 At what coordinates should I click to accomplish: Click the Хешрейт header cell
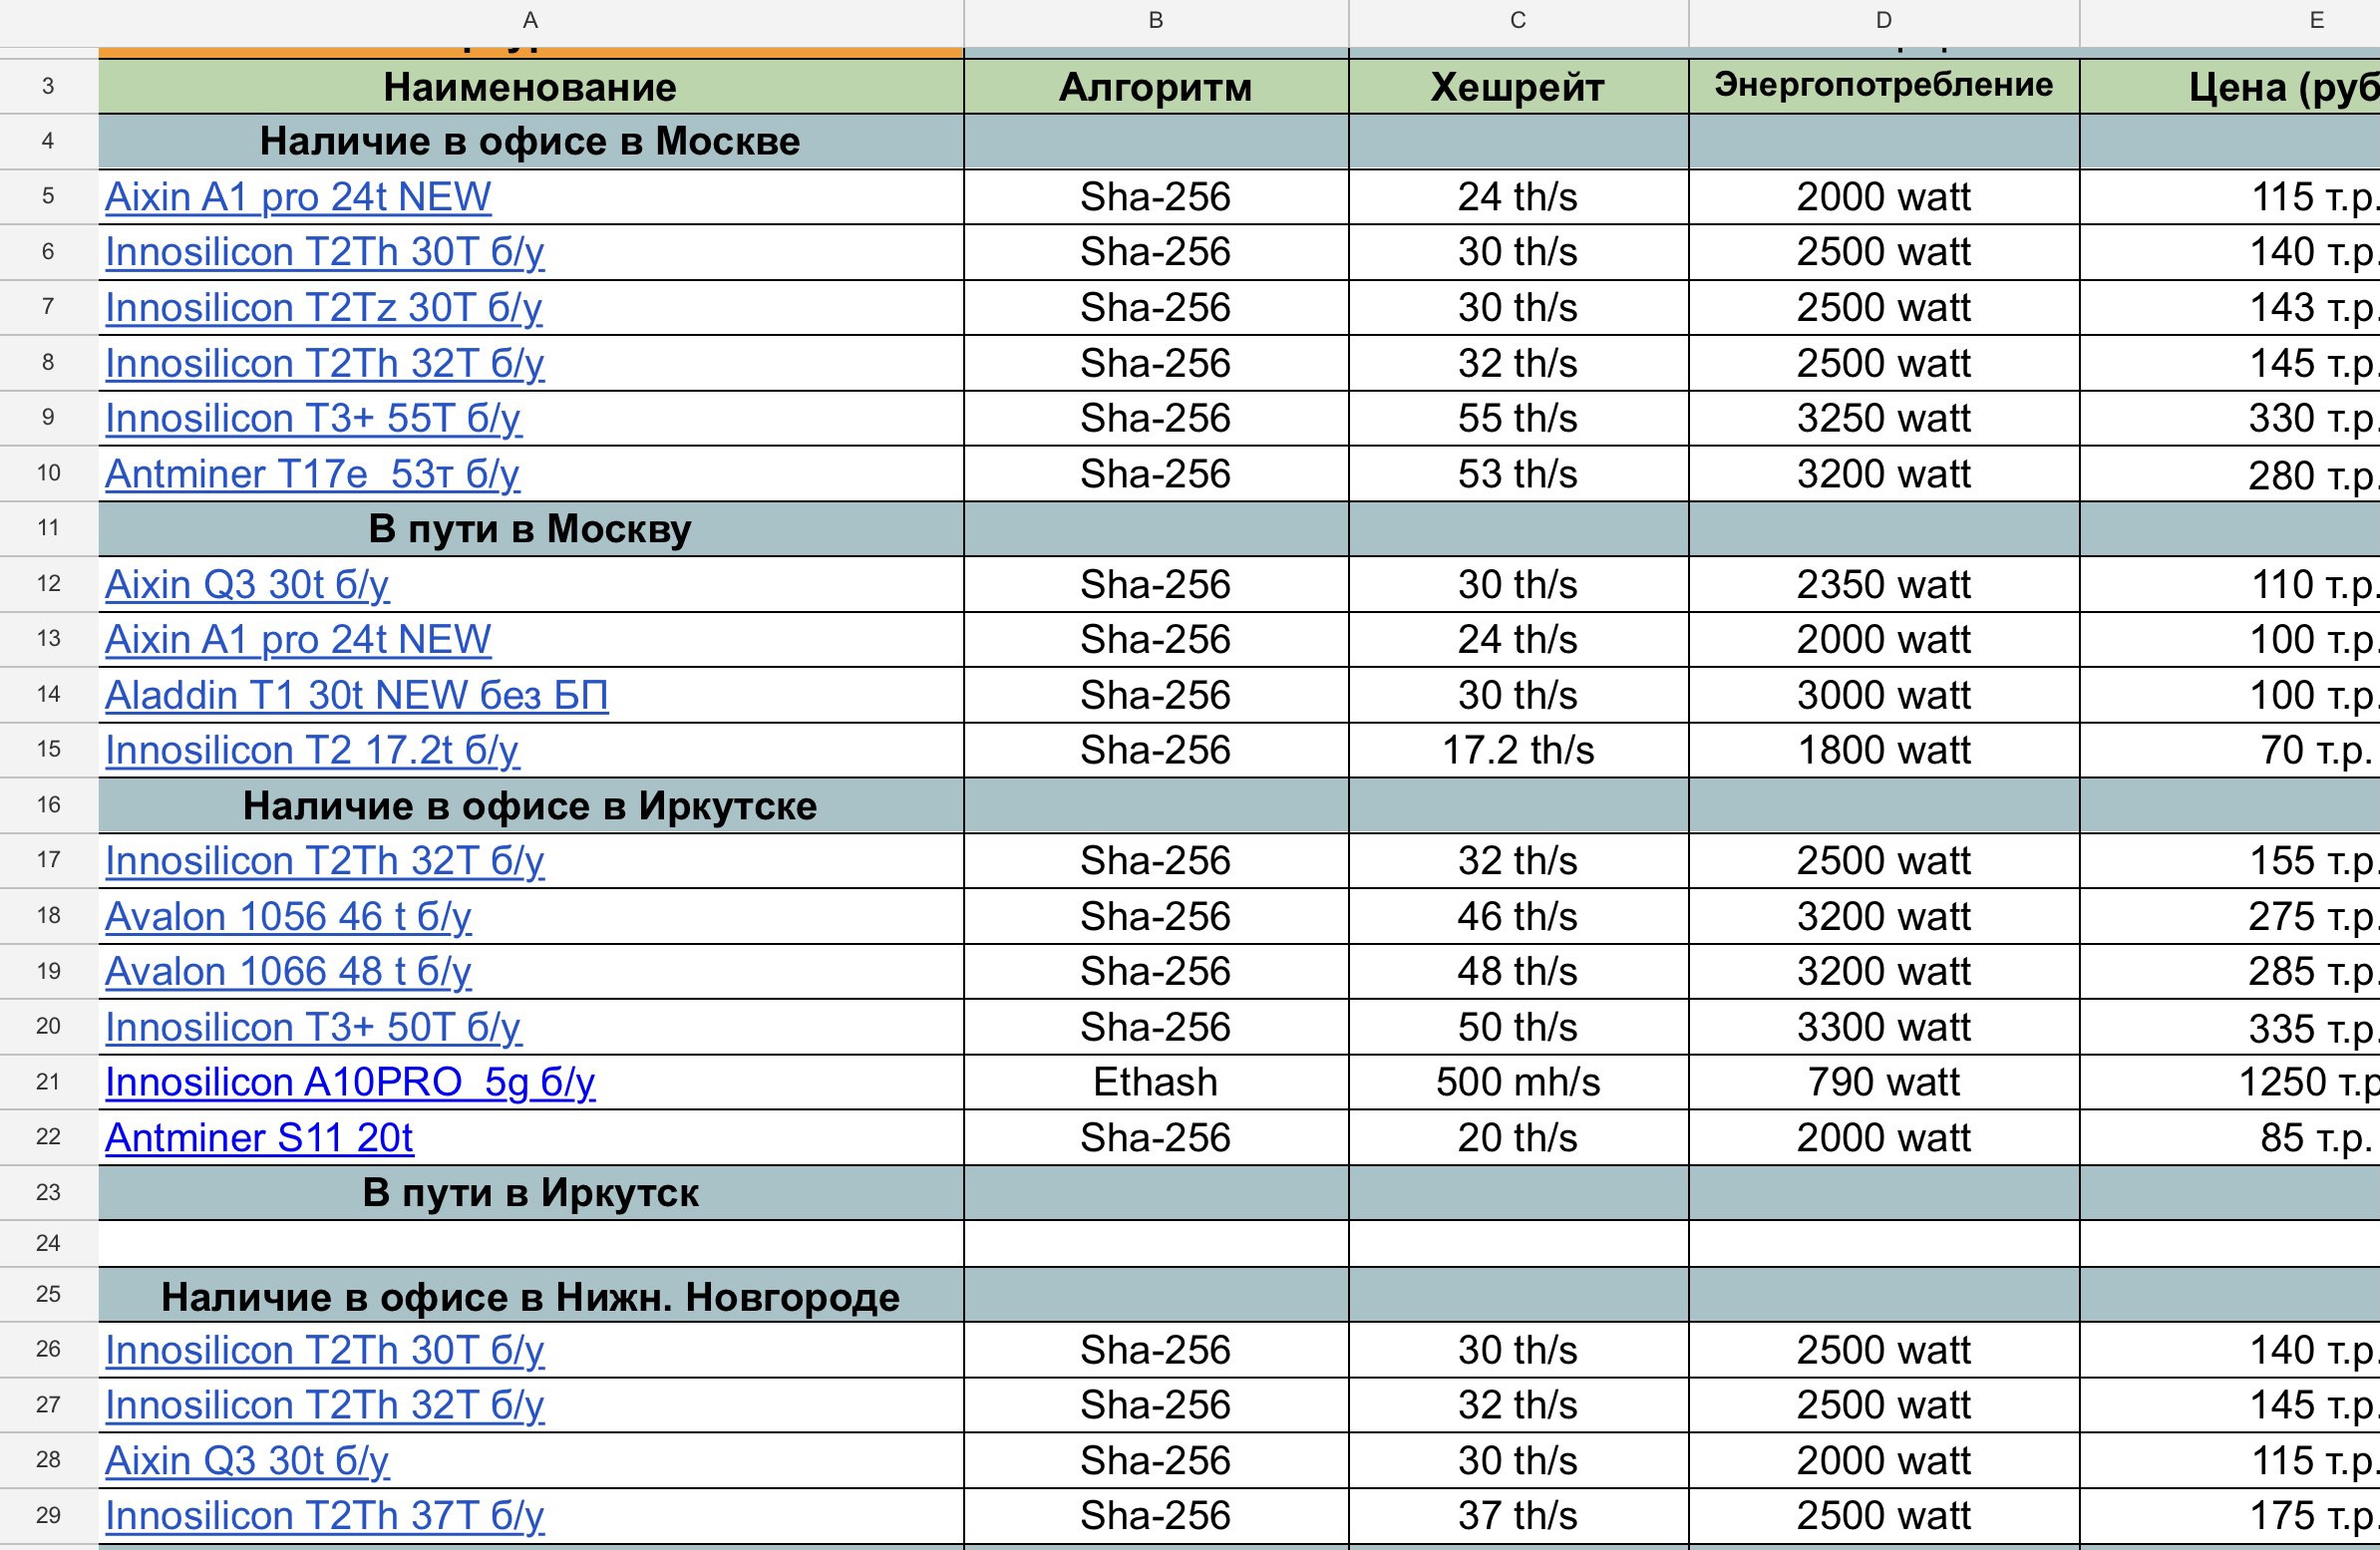point(1518,87)
